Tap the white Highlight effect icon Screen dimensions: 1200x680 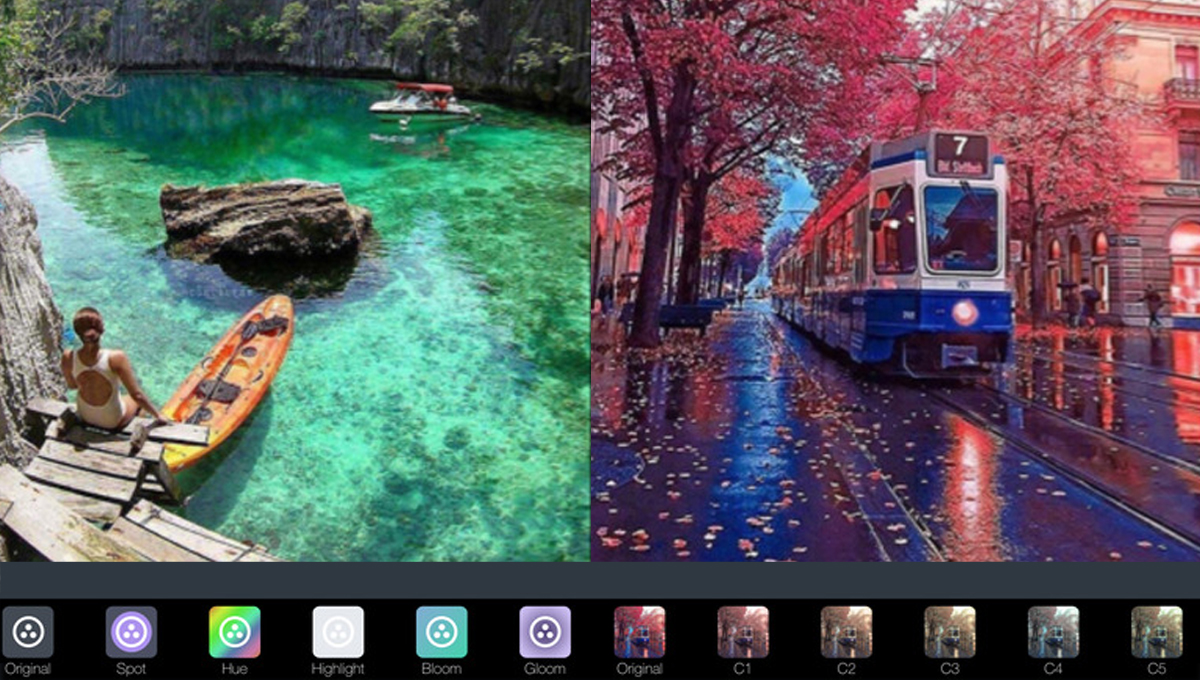pos(338,632)
